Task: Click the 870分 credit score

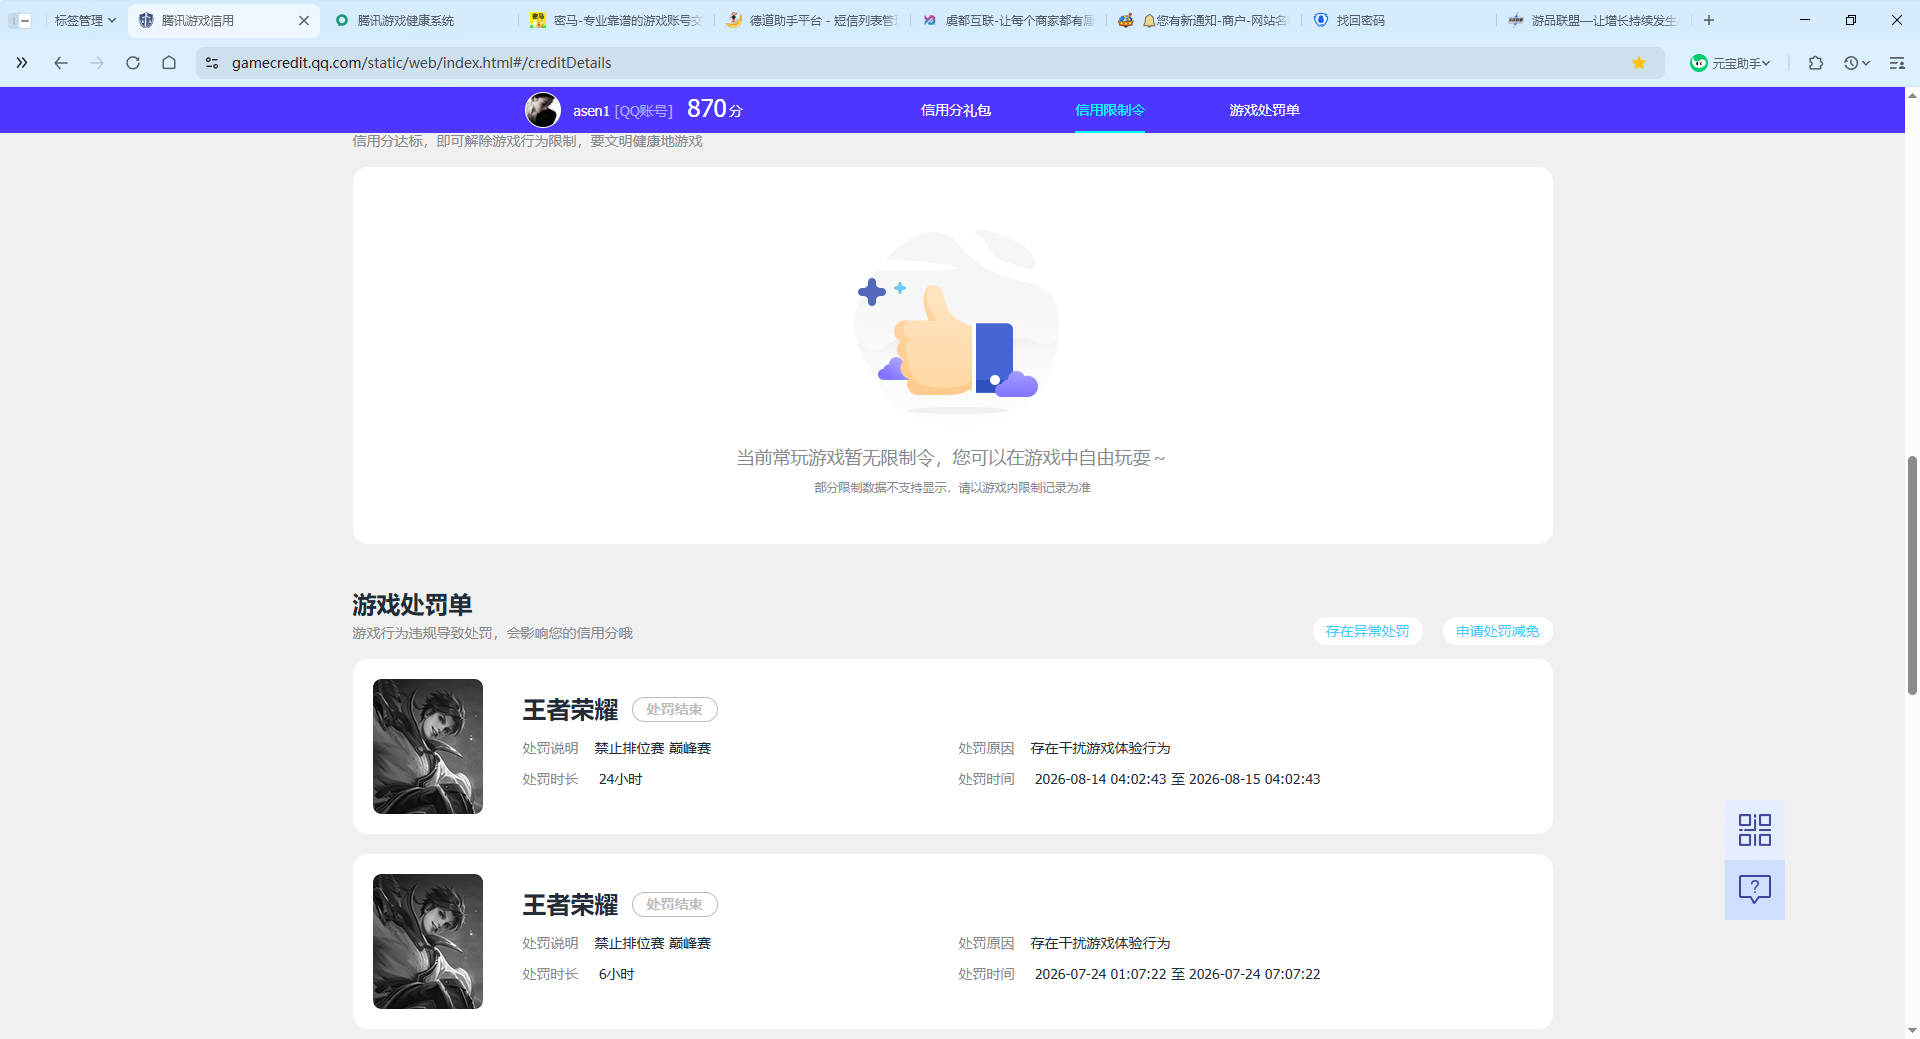Action: pos(715,109)
